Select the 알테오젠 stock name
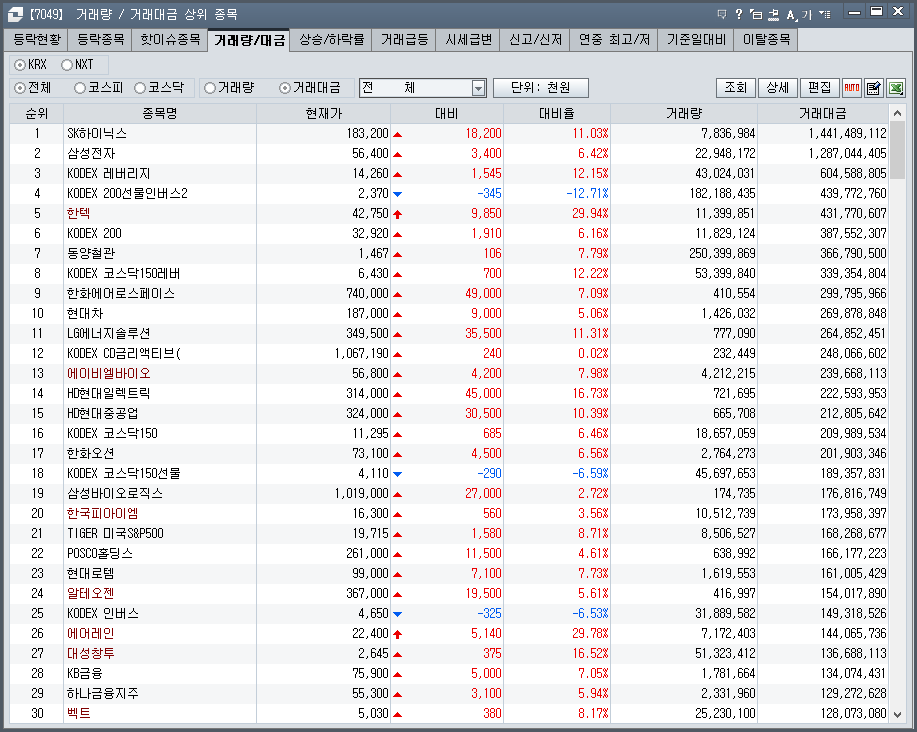The image size is (917, 732). pyautogui.click(x=91, y=593)
